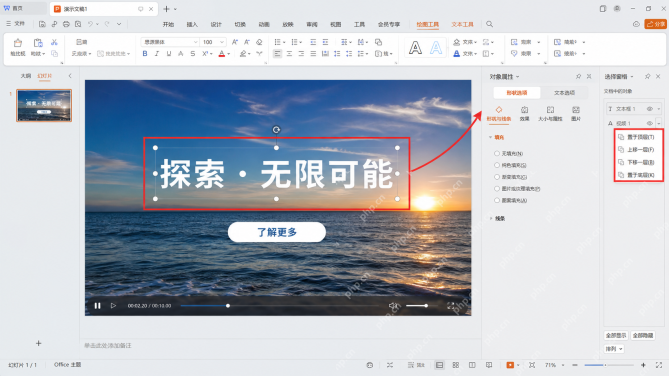
Task: Switch to Text Options tab in properties
Action: [x=564, y=93]
